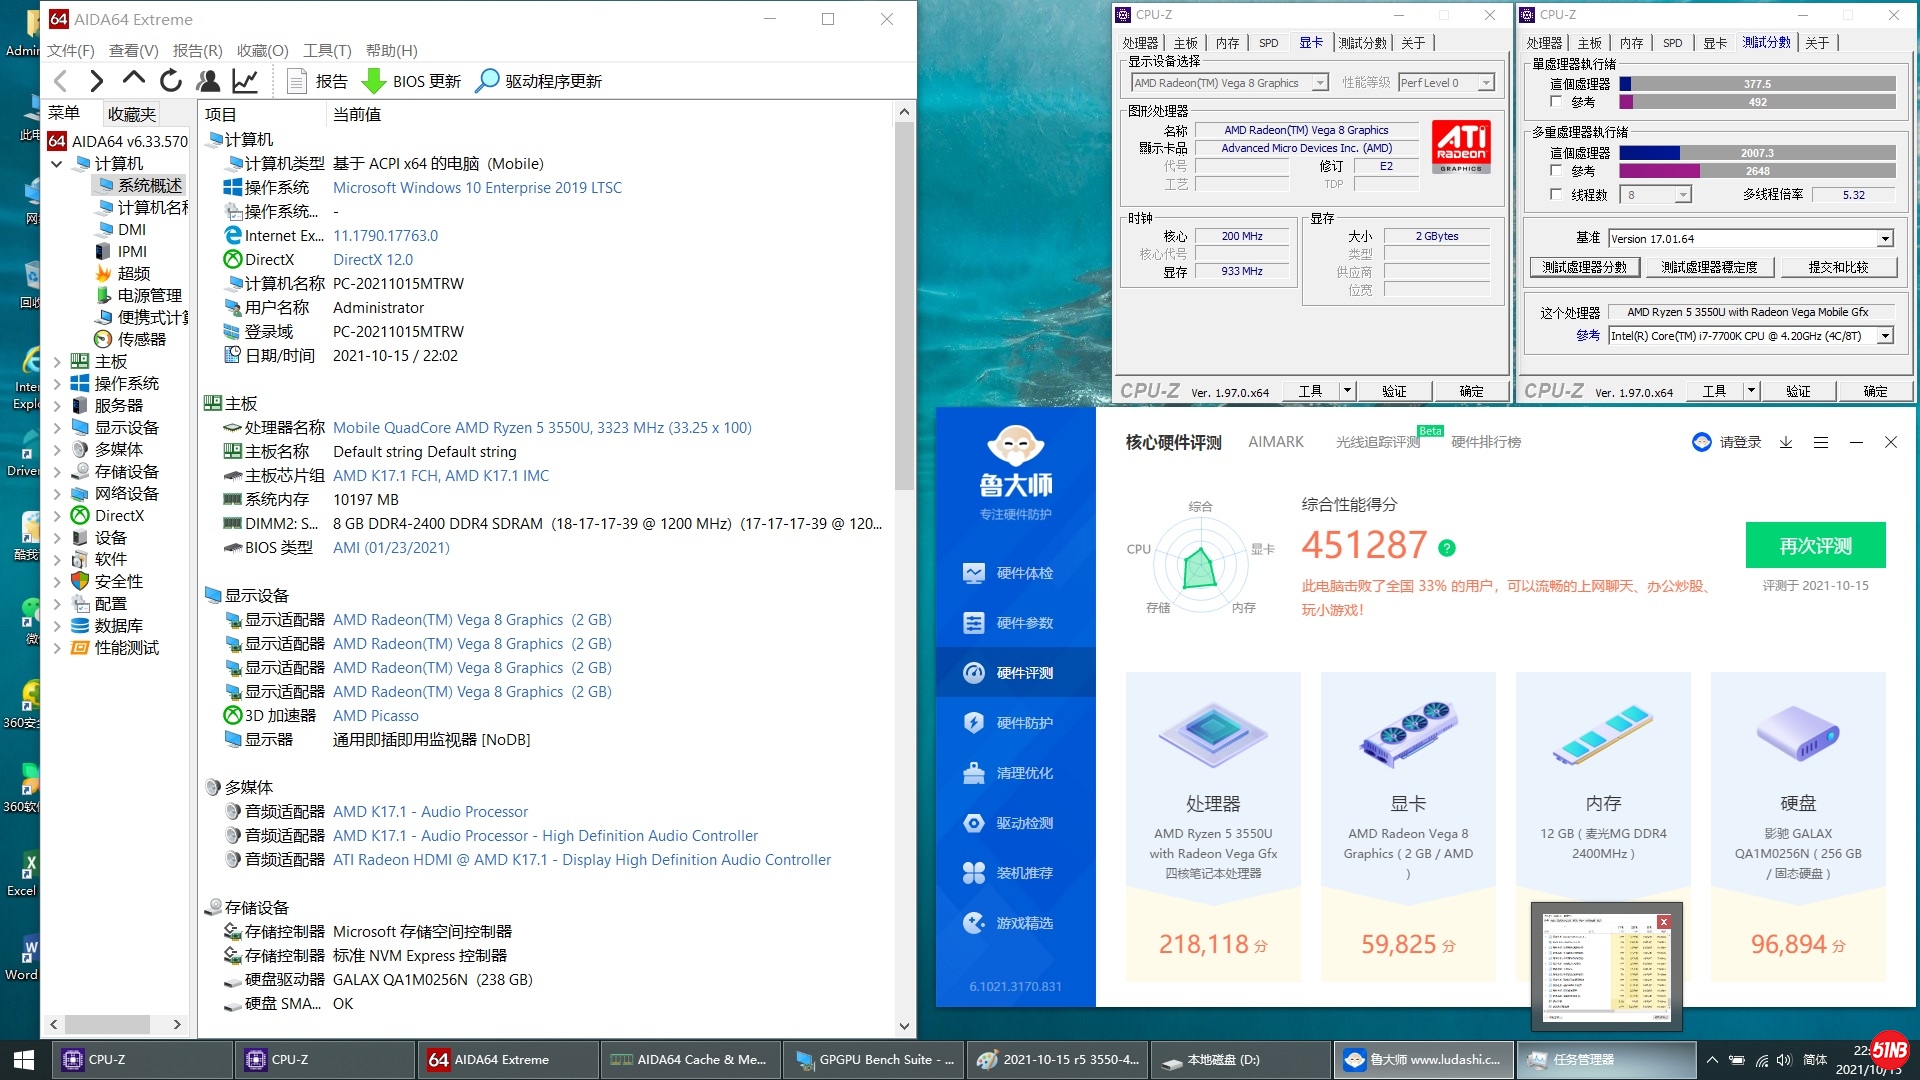The height and width of the screenshot is (1080, 1920).
Task: Click the bench processor score button
Action: point(1584,267)
